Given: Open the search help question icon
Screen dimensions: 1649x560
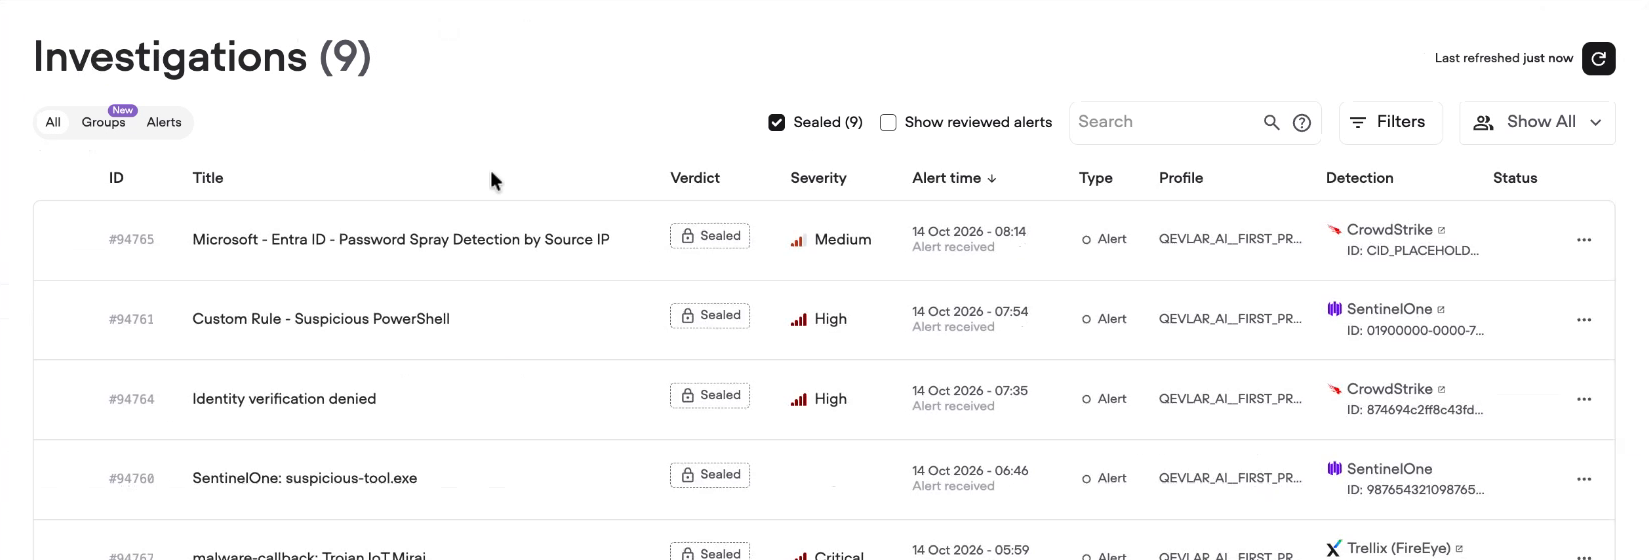Looking at the screenshot, I should click(x=1301, y=122).
